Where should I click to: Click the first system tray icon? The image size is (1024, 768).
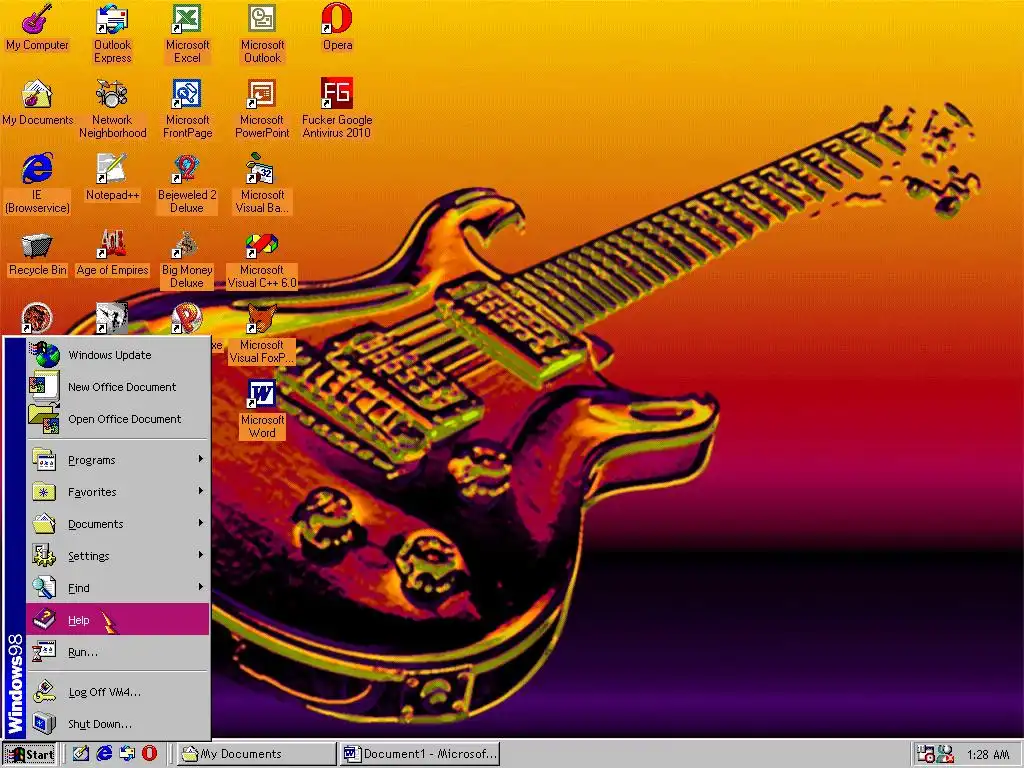[925, 754]
